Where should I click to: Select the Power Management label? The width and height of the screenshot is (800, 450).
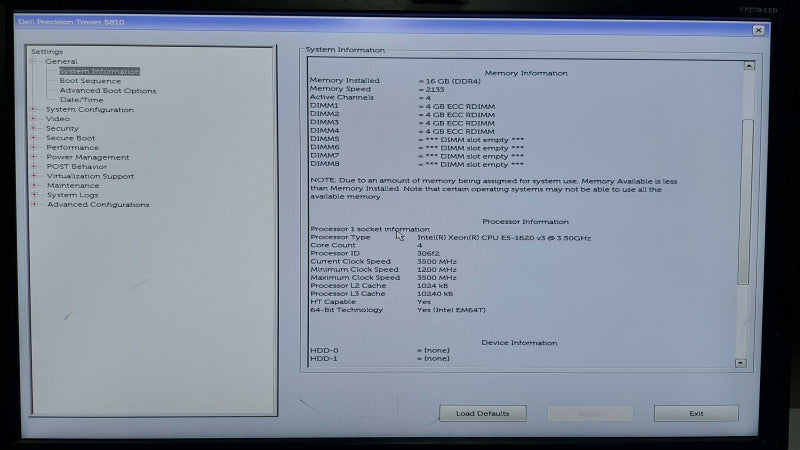tap(88, 157)
